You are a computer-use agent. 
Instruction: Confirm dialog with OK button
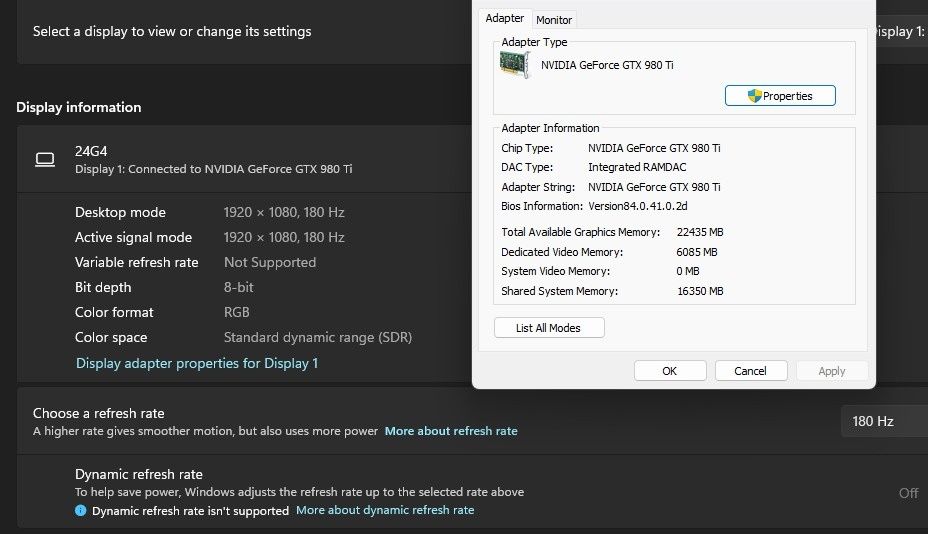click(670, 371)
